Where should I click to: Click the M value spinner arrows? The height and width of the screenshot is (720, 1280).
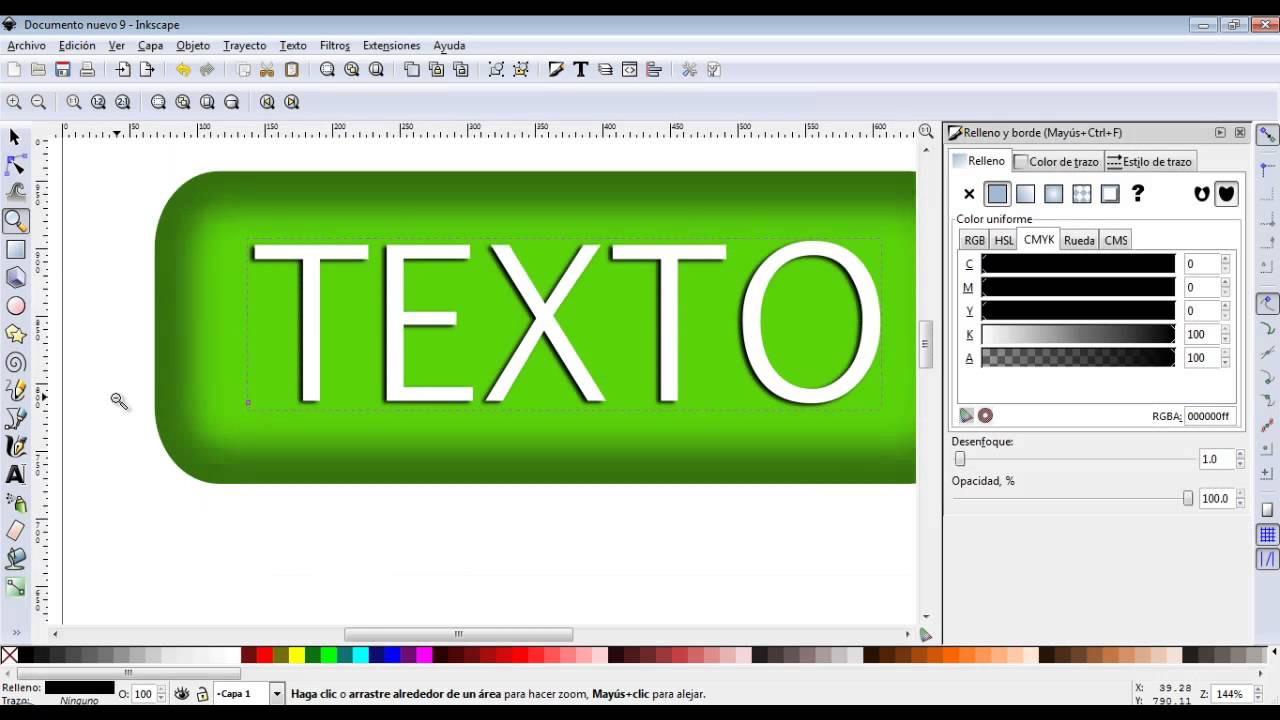pos(1225,287)
